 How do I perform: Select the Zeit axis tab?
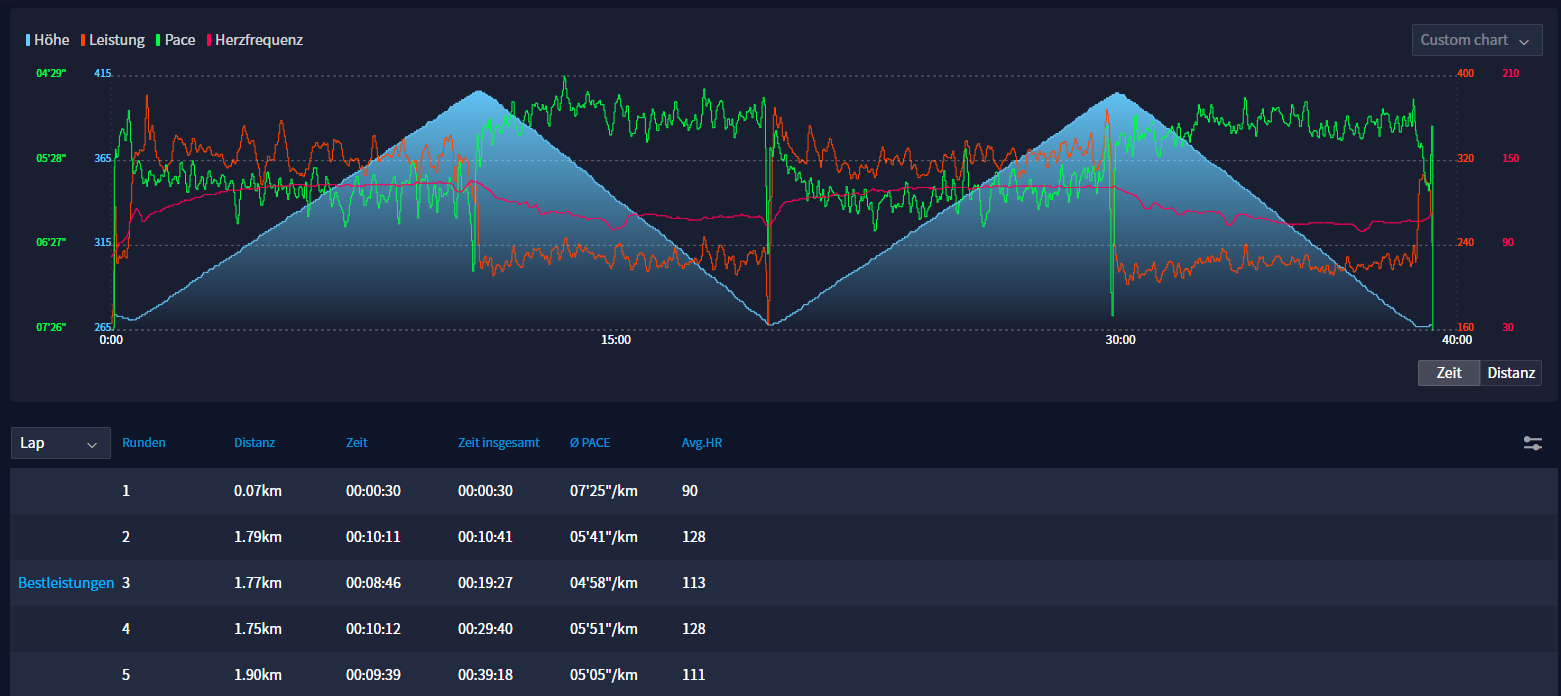coord(1448,373)
